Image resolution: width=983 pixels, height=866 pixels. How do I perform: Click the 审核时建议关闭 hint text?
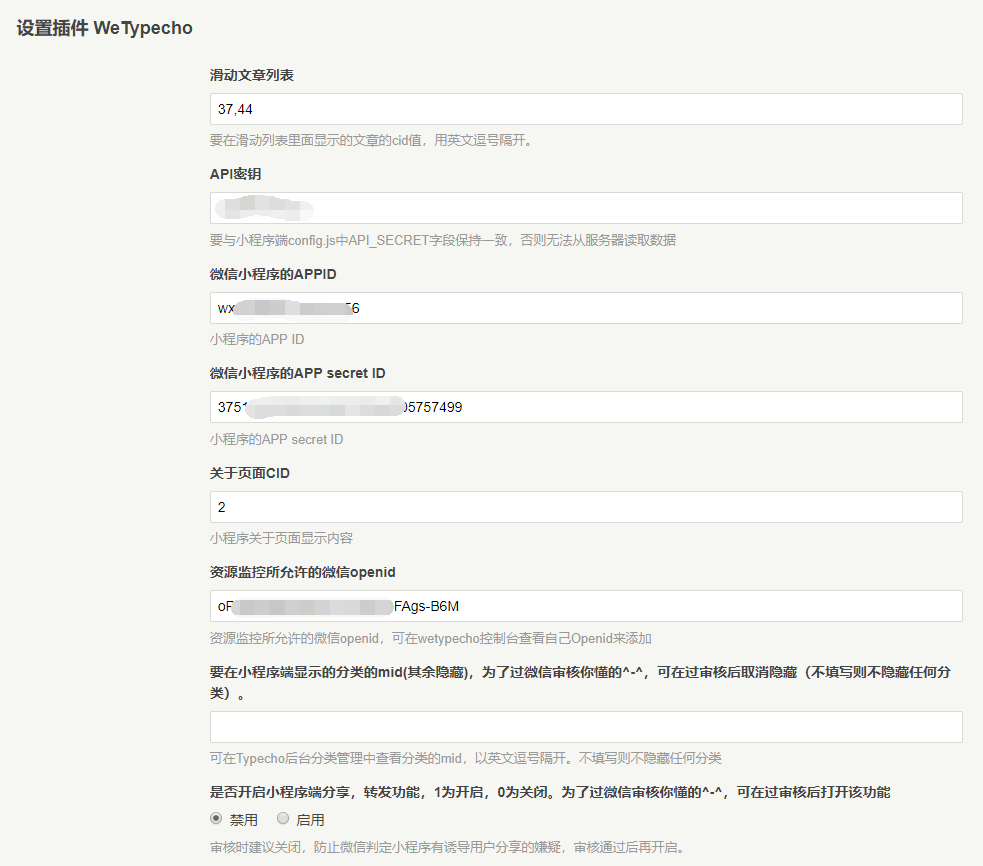(x=448, y=847)
